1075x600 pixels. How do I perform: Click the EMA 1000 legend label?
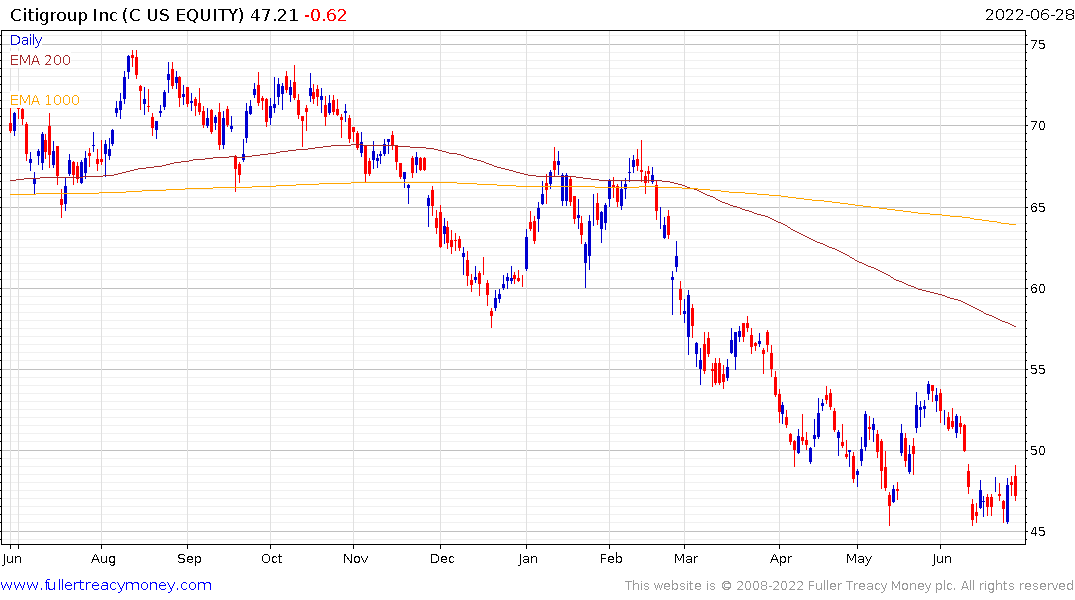click(45, 101)
